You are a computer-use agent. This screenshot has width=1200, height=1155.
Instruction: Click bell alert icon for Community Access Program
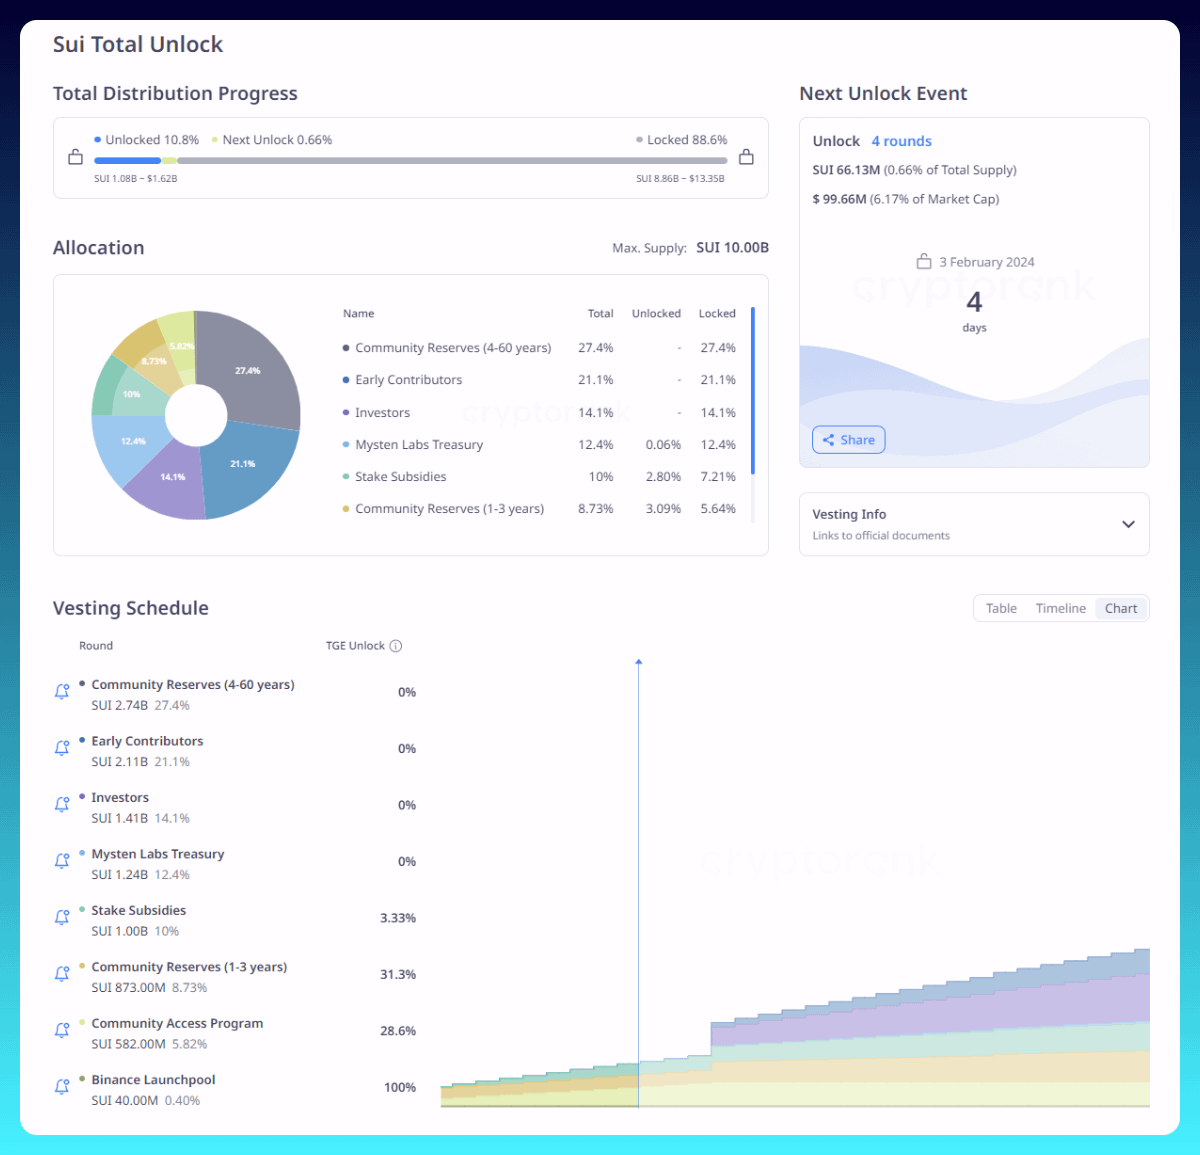[x=62, y=1031]
